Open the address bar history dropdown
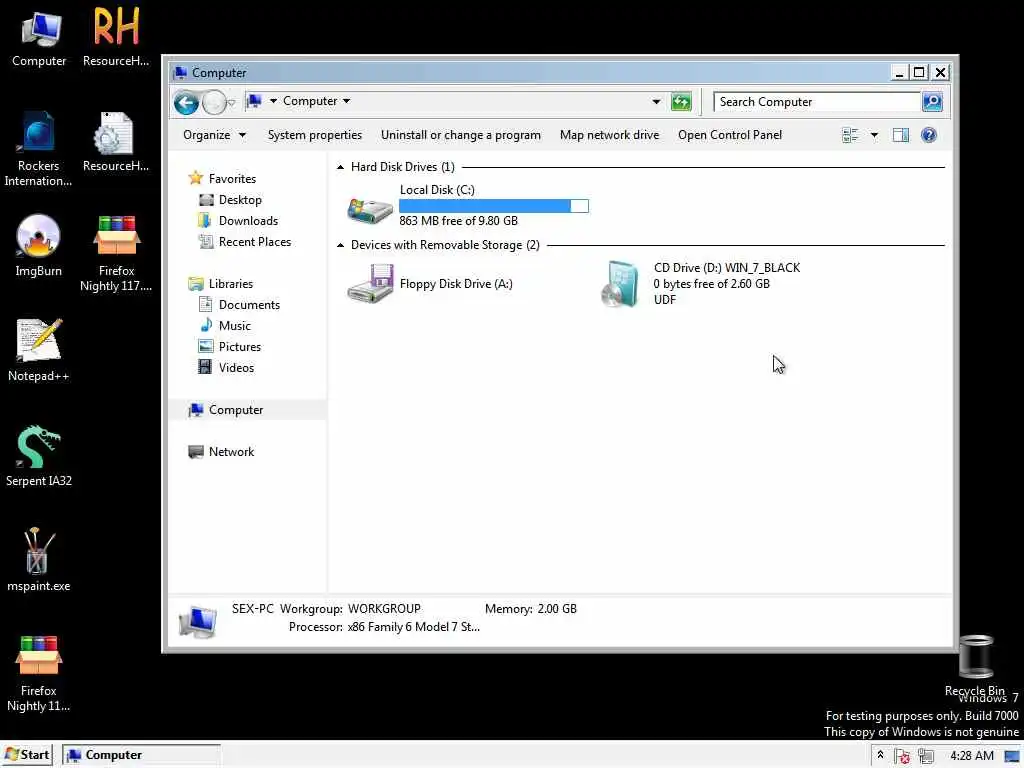The image size is (1024, 768). (x=656, y=102)
